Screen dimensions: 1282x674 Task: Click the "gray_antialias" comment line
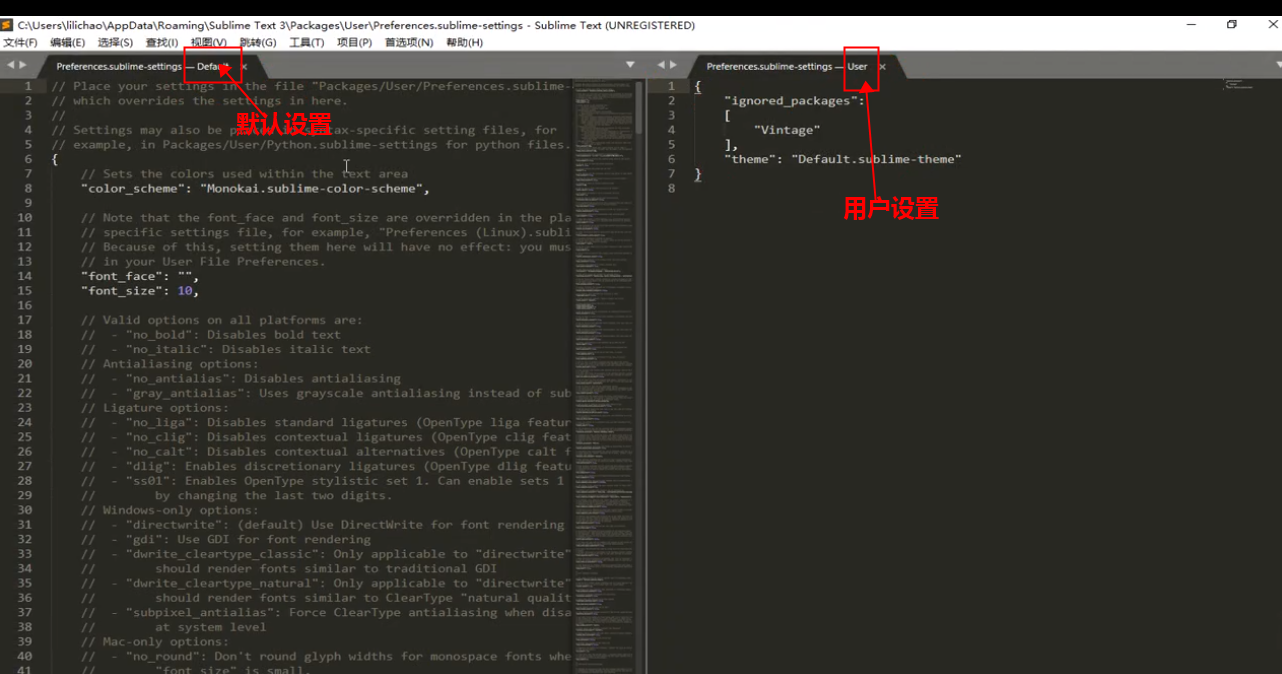[x=326, y=393]
